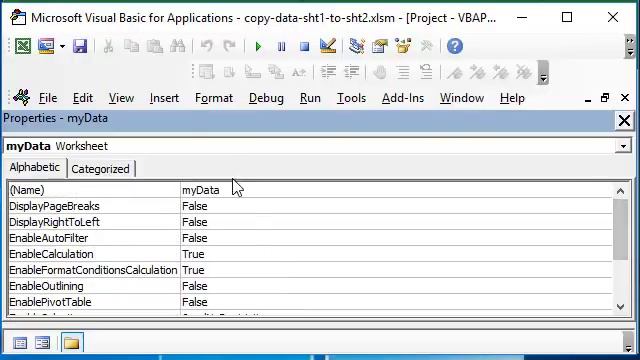Open the Format menu
Screen dimensions: 640x360
(x=214, y=98)
